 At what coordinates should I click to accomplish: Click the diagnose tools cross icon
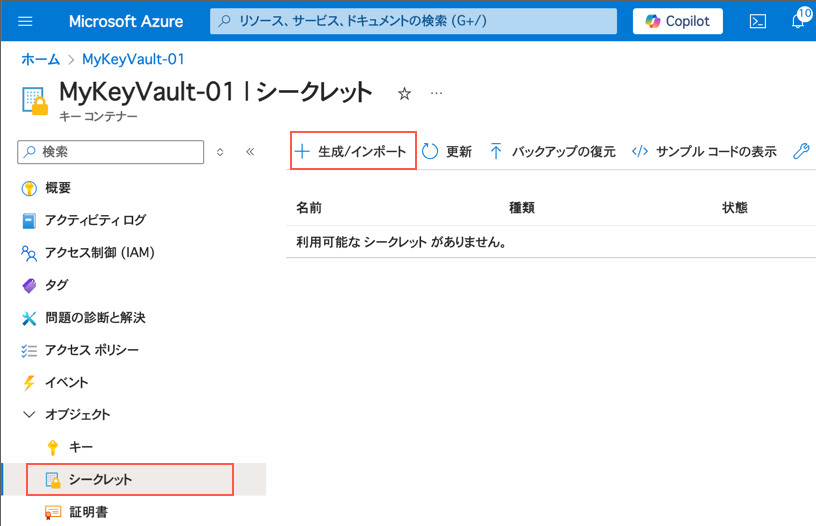(x=29, y=318)
